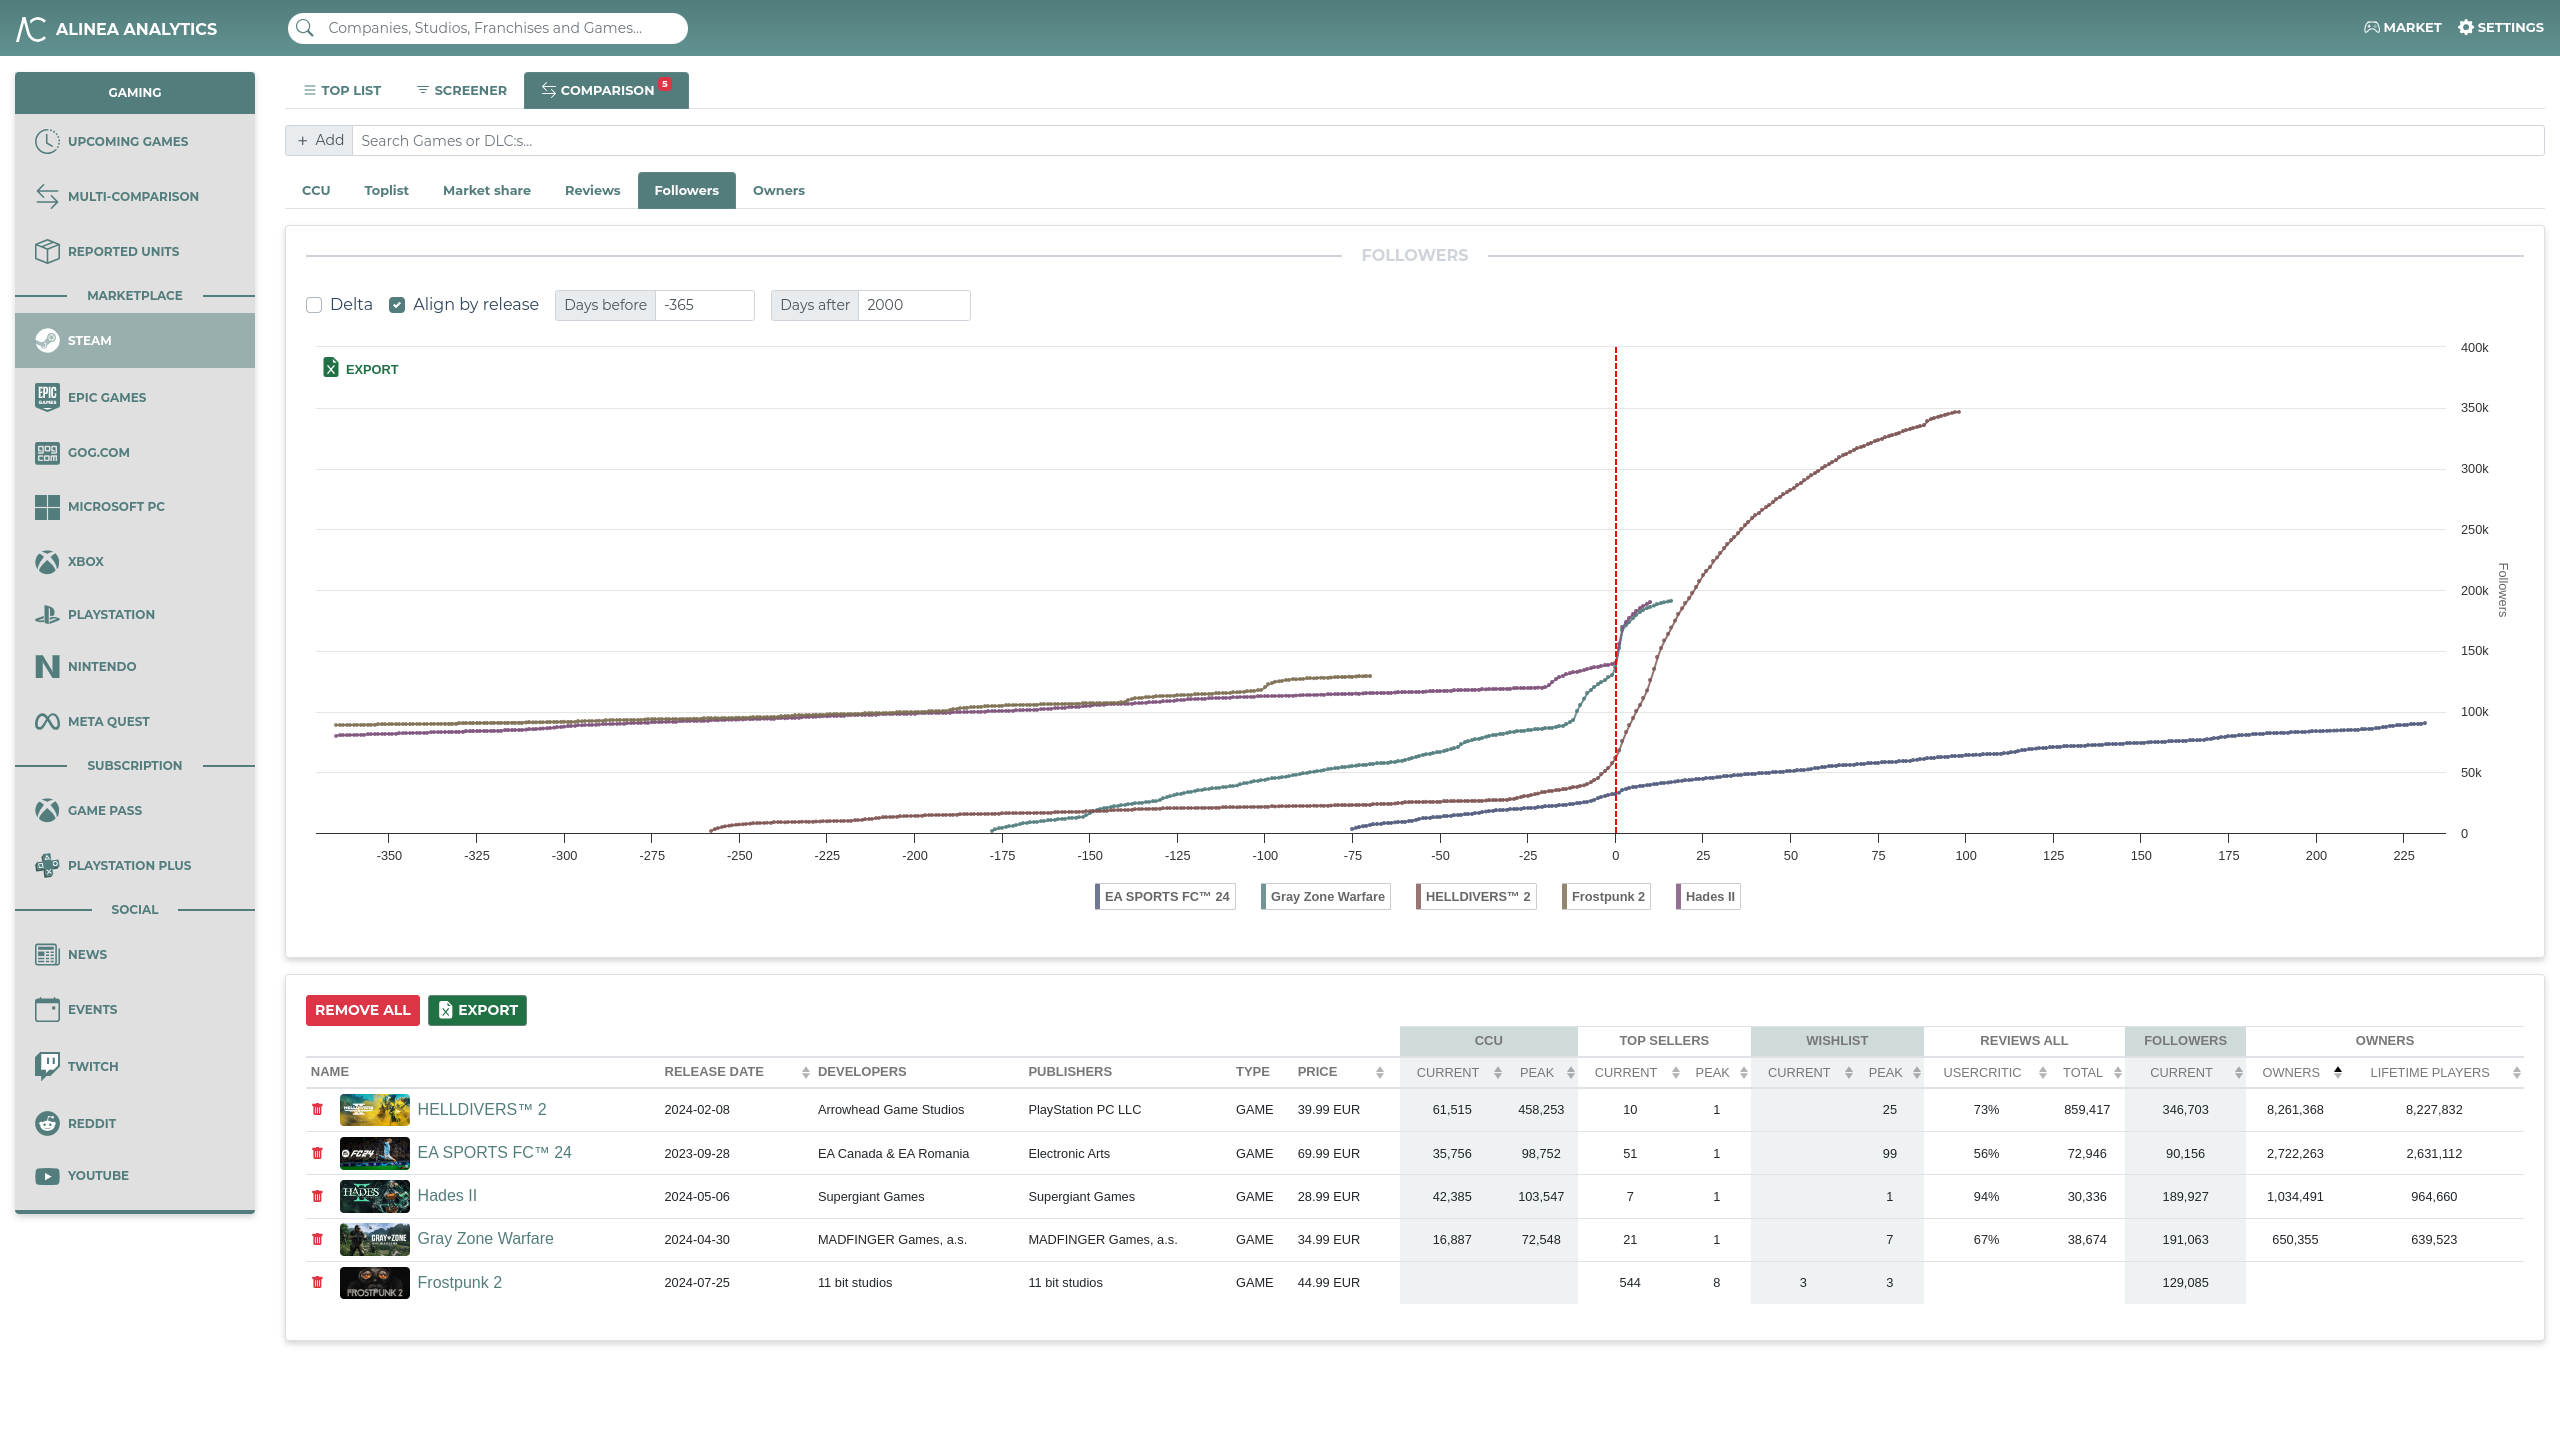The height and width of the screenshot is (1440, 2560).
Task: Switch to CCU chart tab
Action: coord(316,190)
